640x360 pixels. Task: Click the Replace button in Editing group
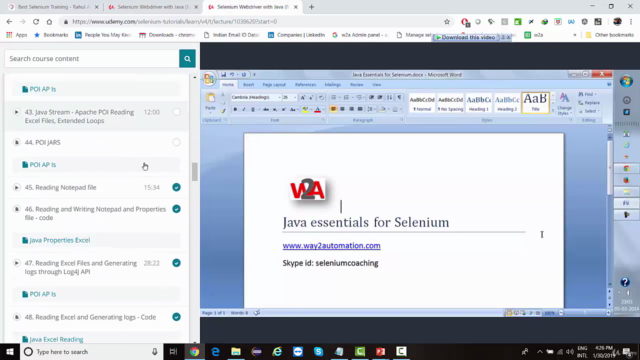click(x=589, y=103)
